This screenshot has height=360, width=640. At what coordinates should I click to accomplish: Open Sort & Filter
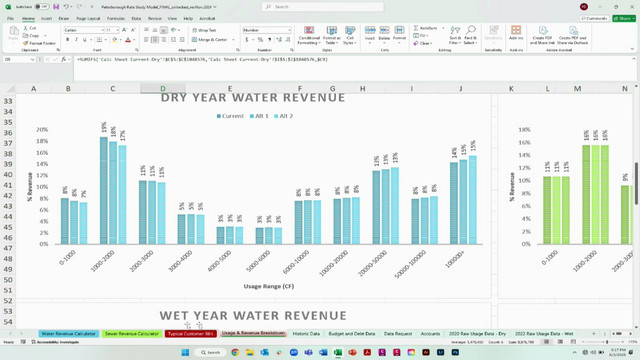click(x=455, y=35)
